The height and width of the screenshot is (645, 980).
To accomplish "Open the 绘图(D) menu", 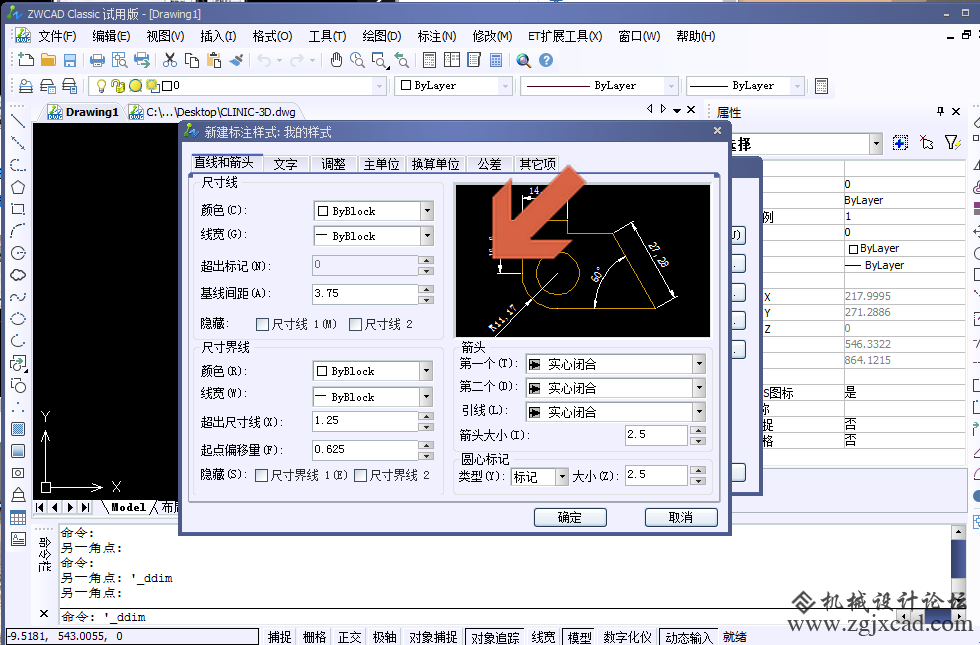I will [382, 36].
